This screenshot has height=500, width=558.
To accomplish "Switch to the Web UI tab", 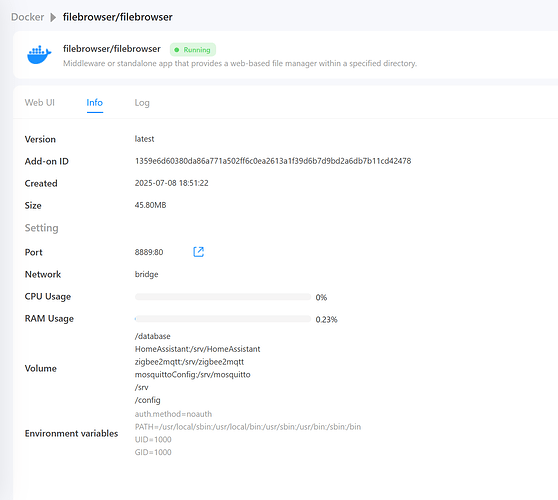I will [40, 102].
